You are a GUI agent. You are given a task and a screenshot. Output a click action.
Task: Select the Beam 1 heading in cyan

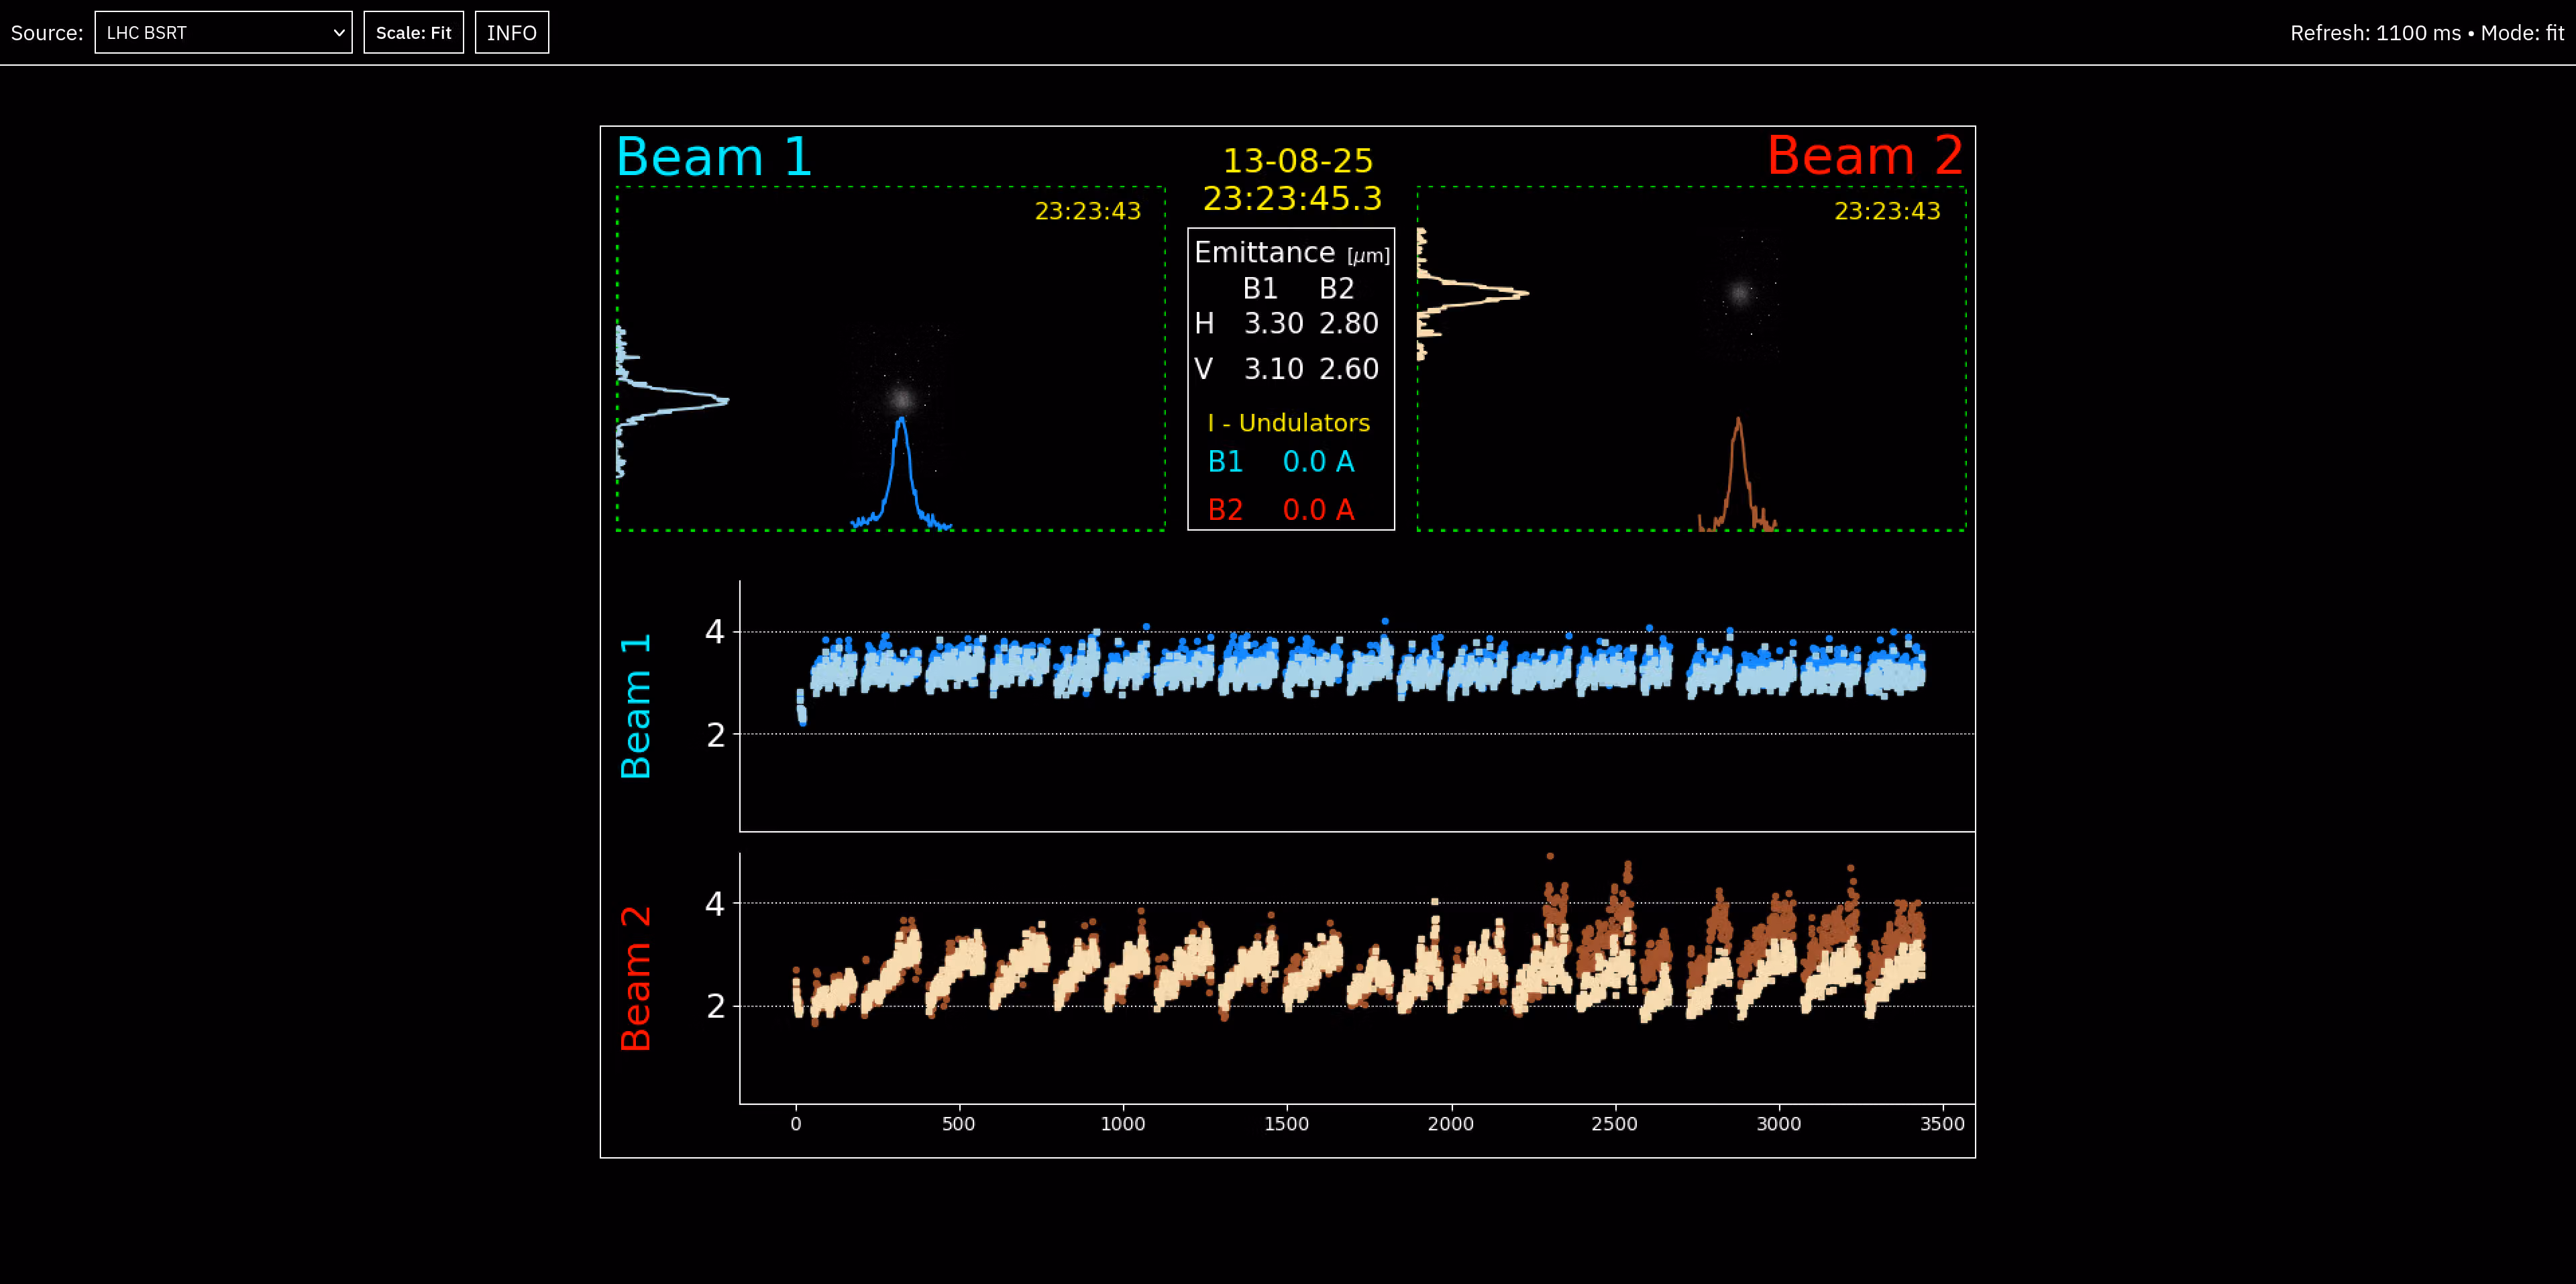tap(713, 157)
